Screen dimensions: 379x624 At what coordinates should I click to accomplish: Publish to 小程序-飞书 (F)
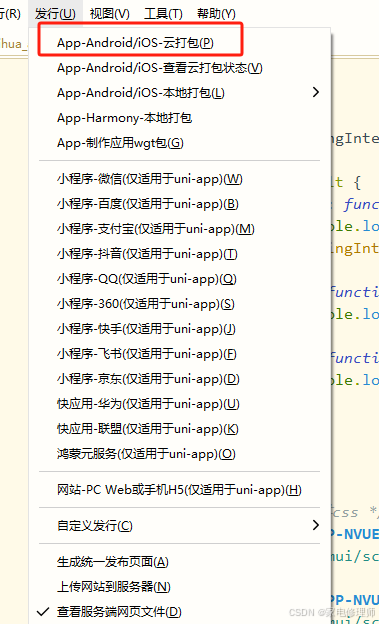pos(147,354)
